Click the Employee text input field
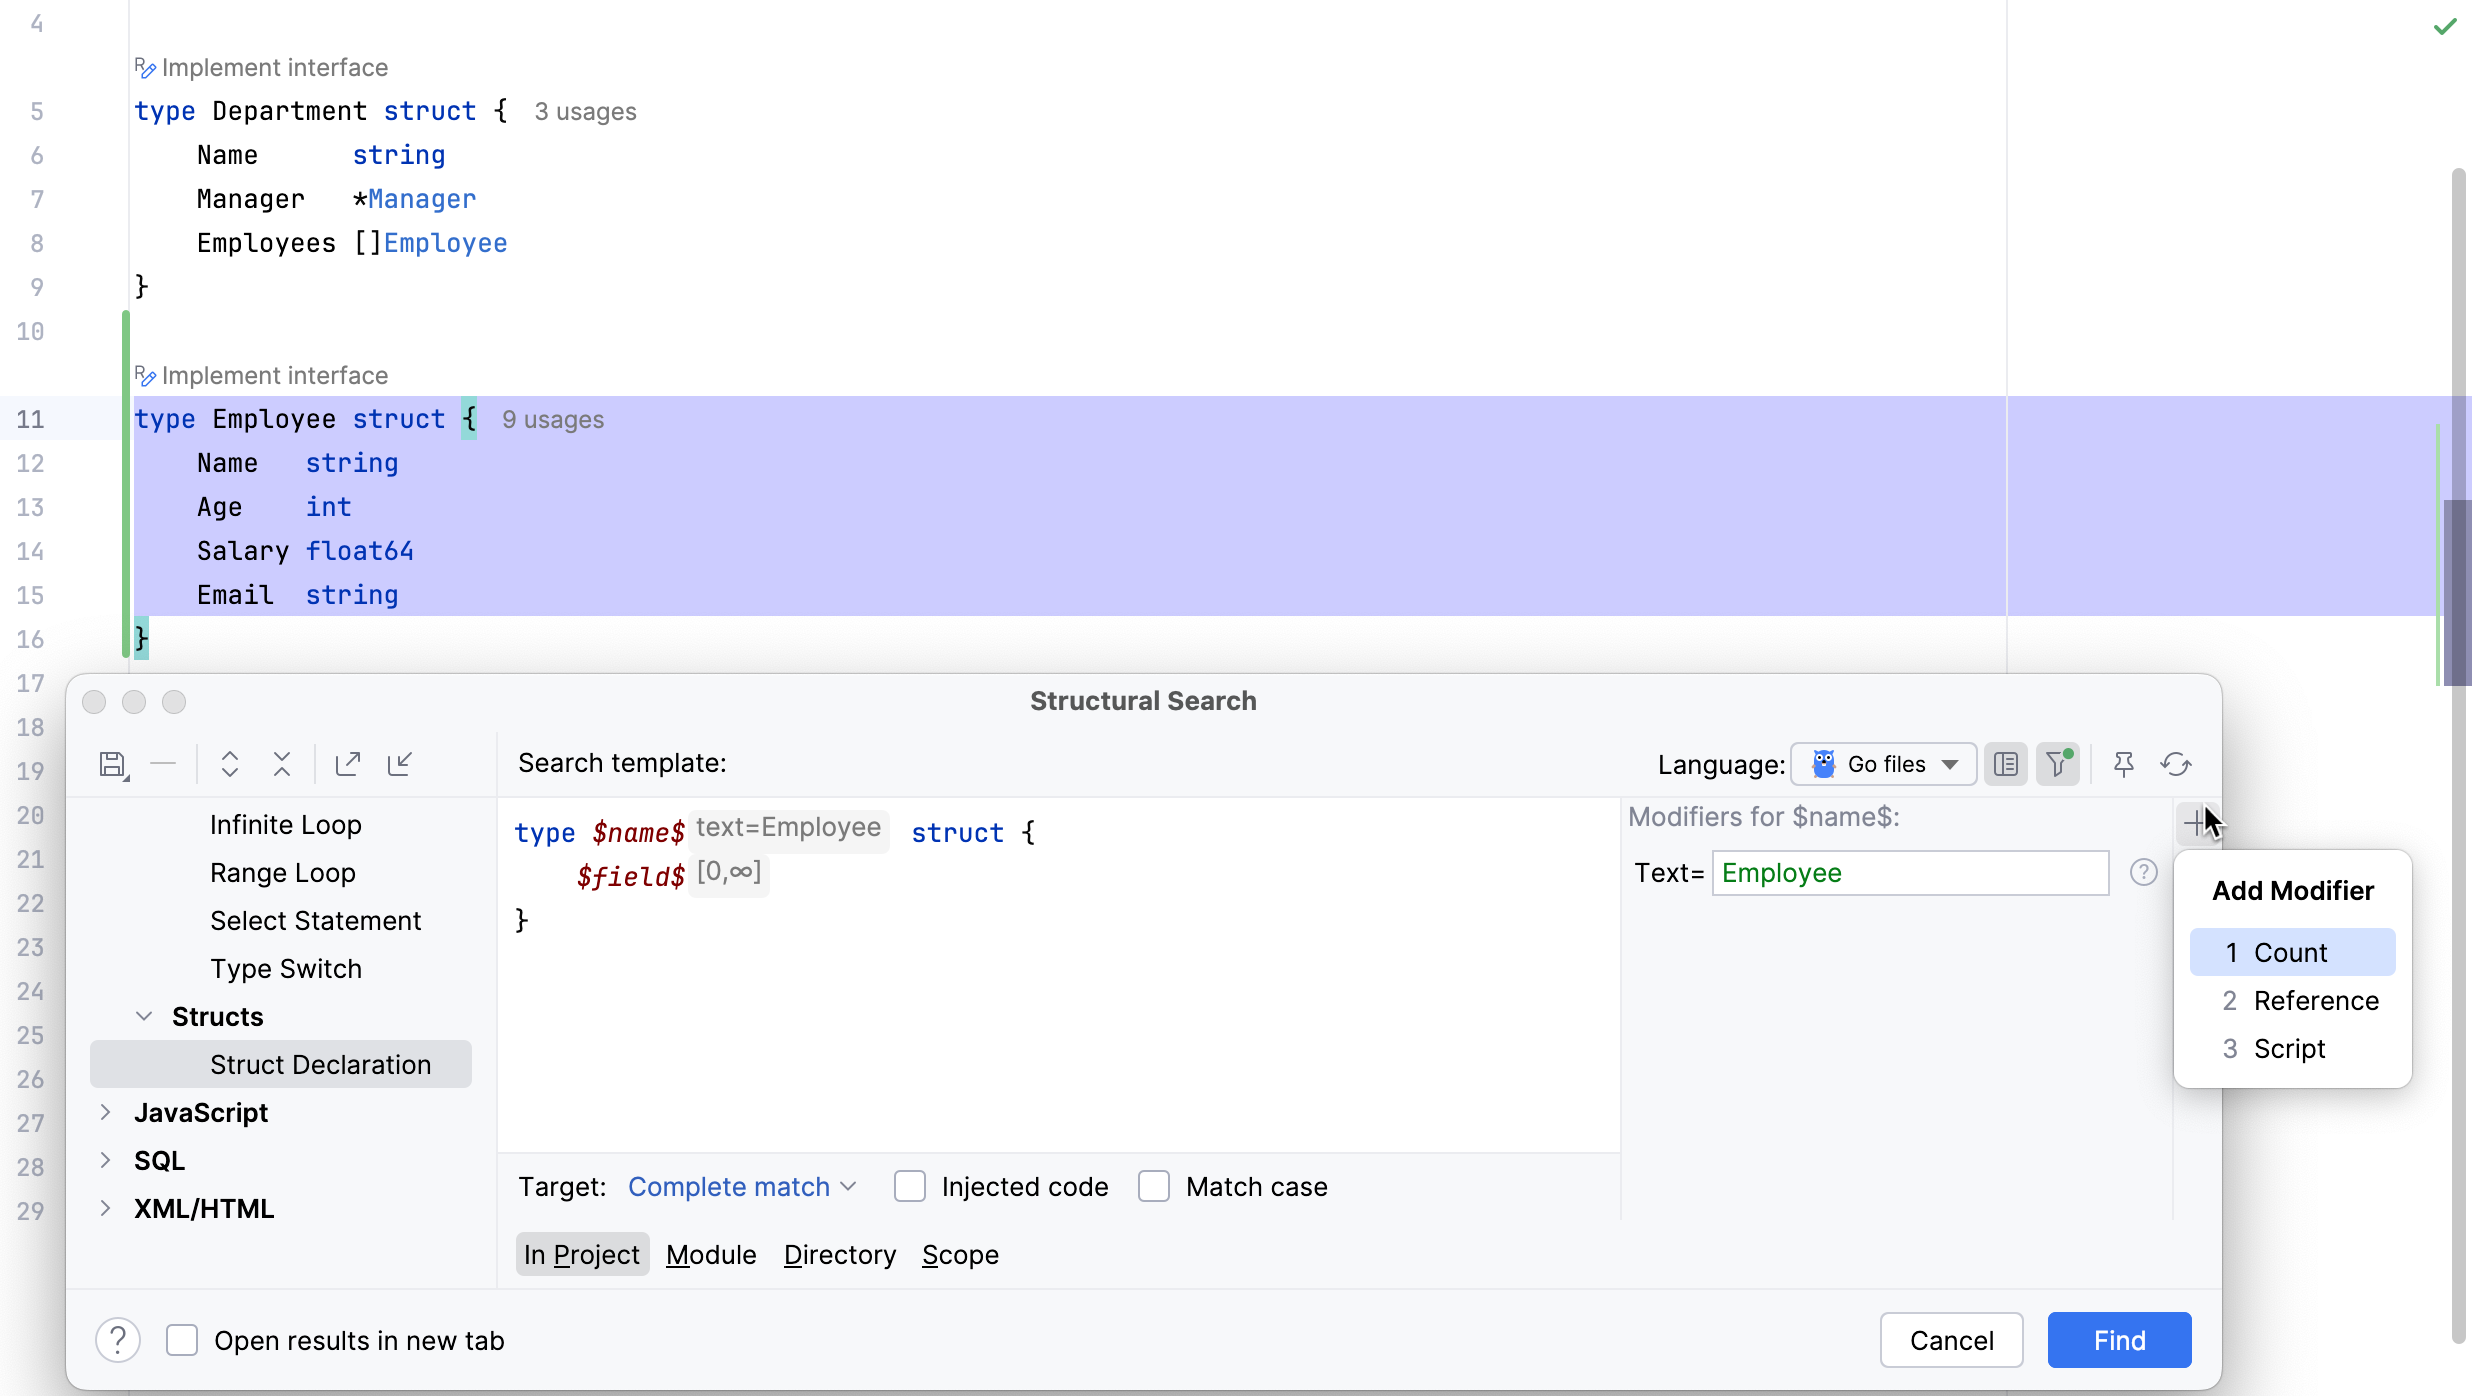 click(x=1908, y=872)
